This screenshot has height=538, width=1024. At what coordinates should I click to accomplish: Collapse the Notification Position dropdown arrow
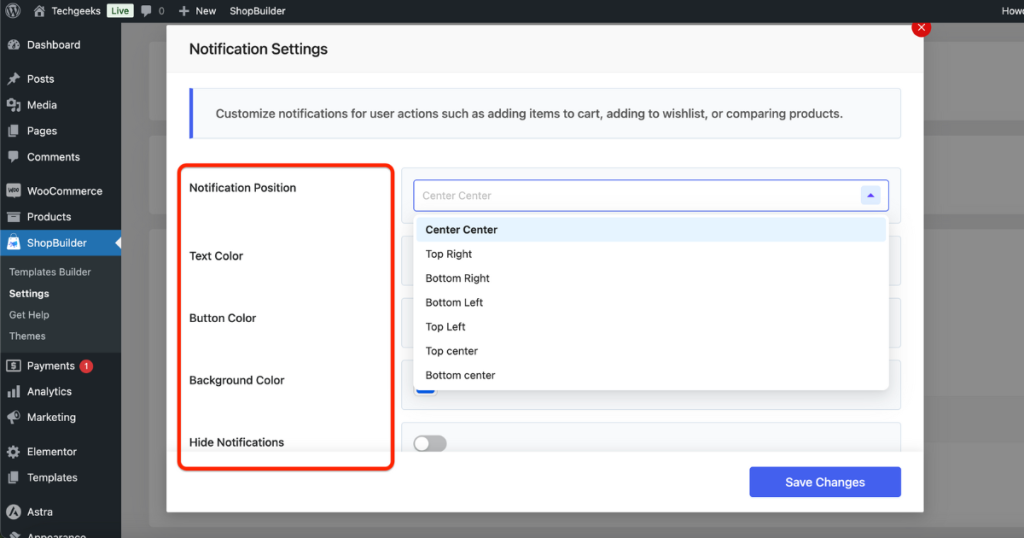pos(871,195)
